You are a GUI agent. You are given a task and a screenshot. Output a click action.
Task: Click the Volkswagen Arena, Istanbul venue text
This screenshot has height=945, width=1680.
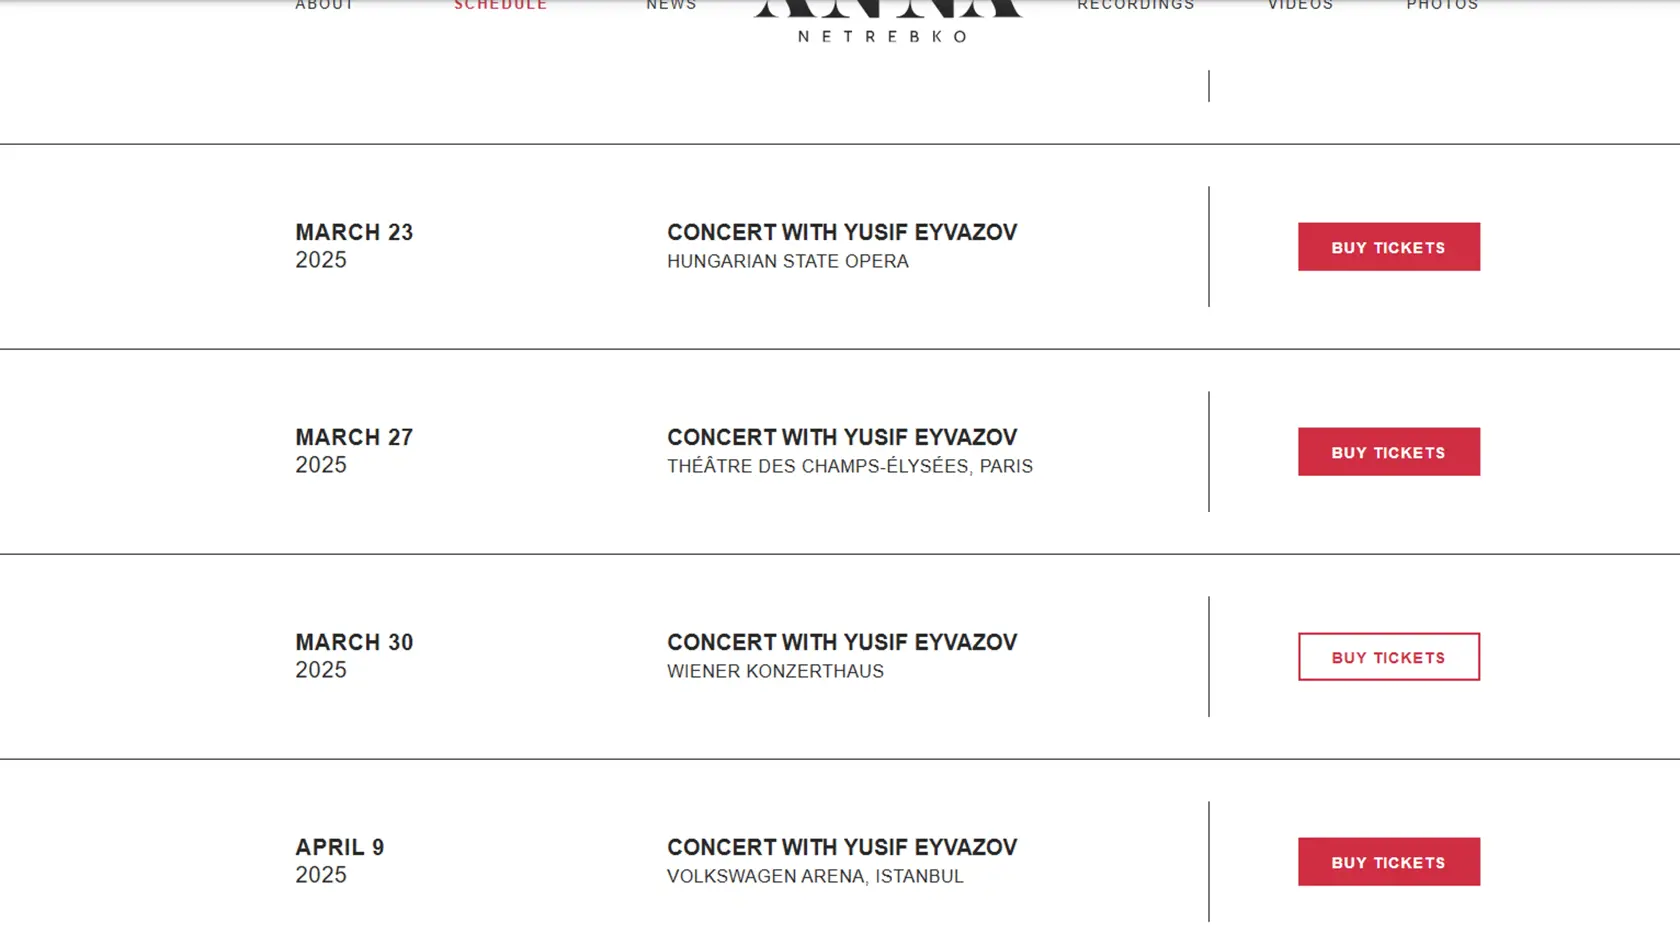point(815,876)
